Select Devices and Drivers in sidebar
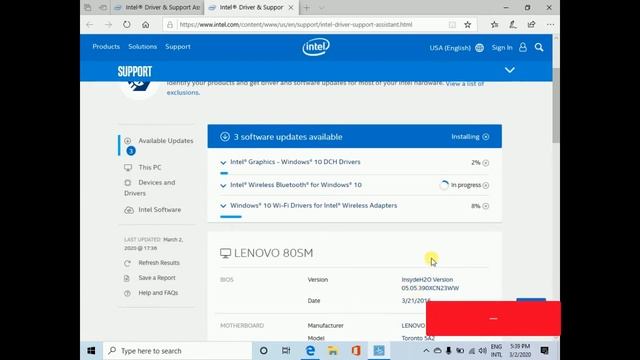640x360 pixels. point(150,188)
